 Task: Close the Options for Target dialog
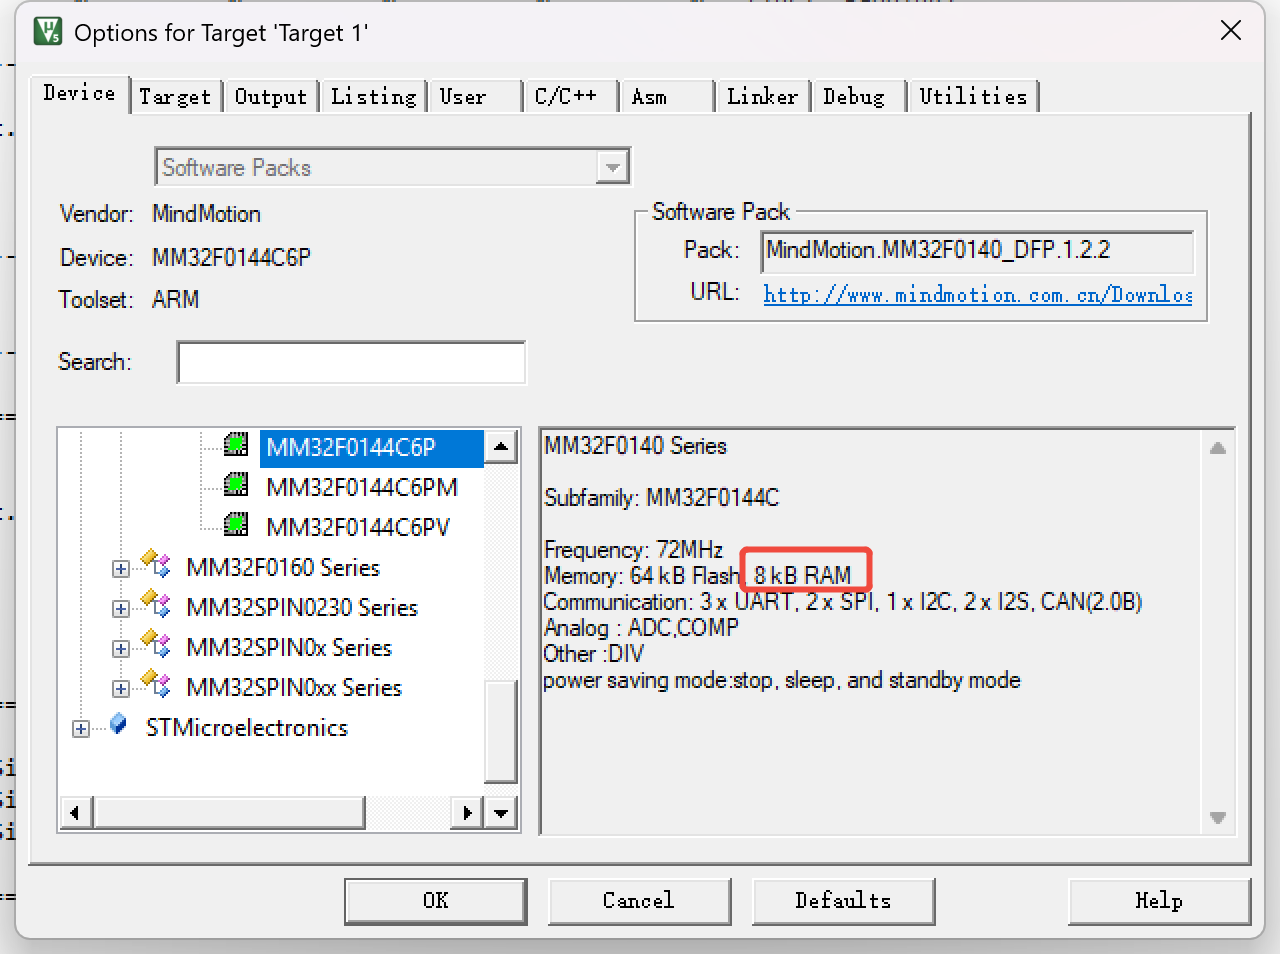point(1231,31)
